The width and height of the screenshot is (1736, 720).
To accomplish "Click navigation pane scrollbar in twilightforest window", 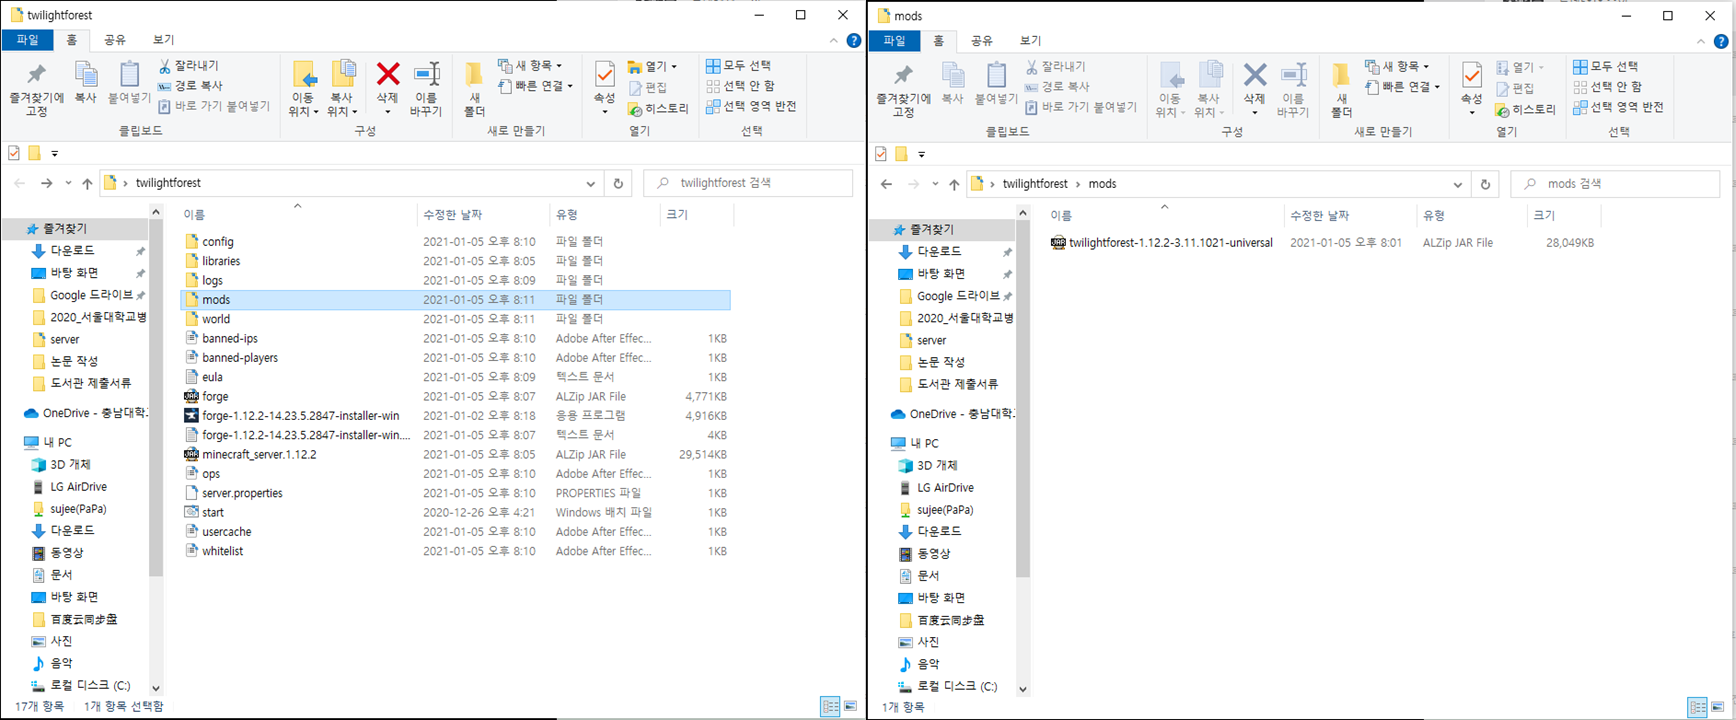I will [x=156, y=400].
